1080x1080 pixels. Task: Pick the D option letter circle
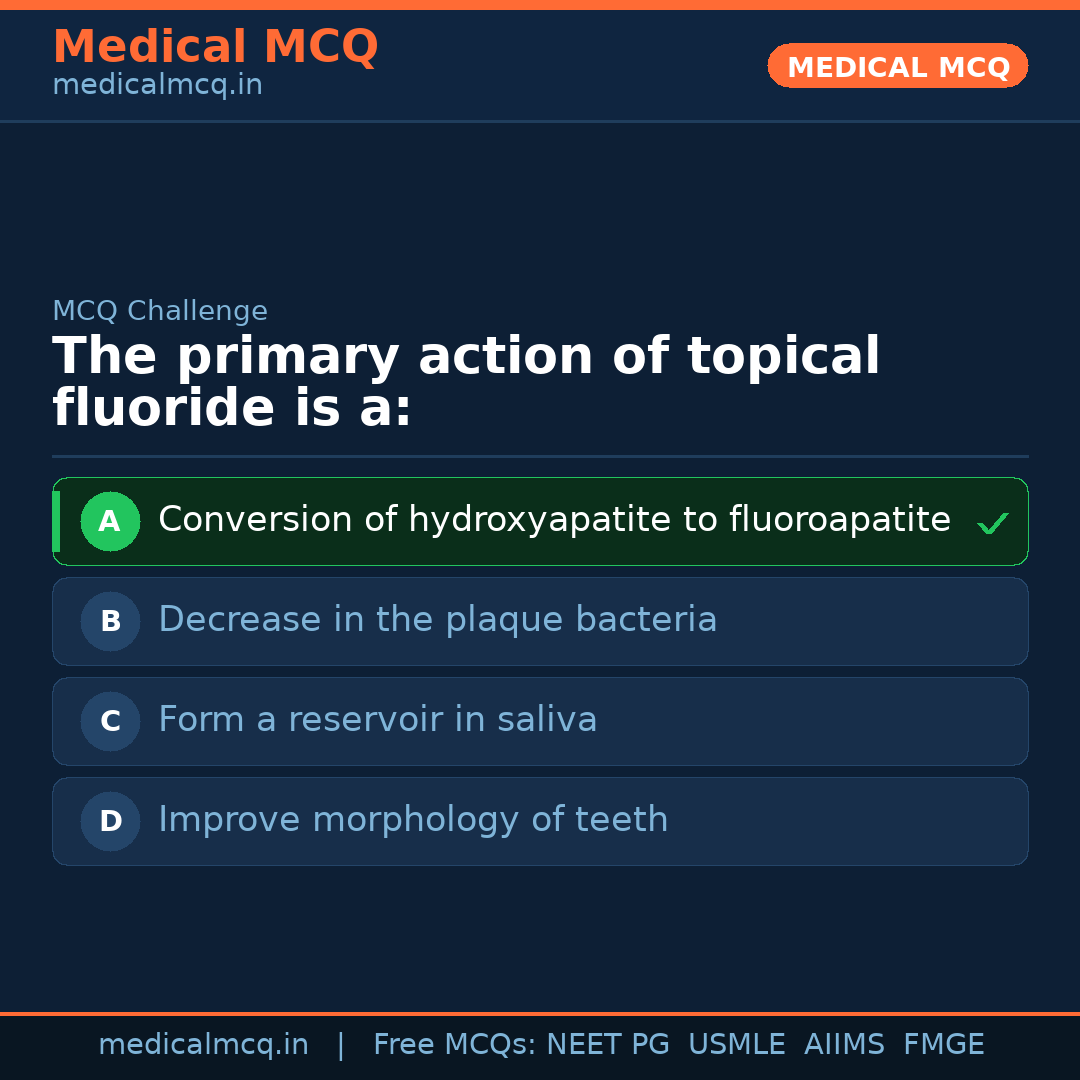pos(110,821)
